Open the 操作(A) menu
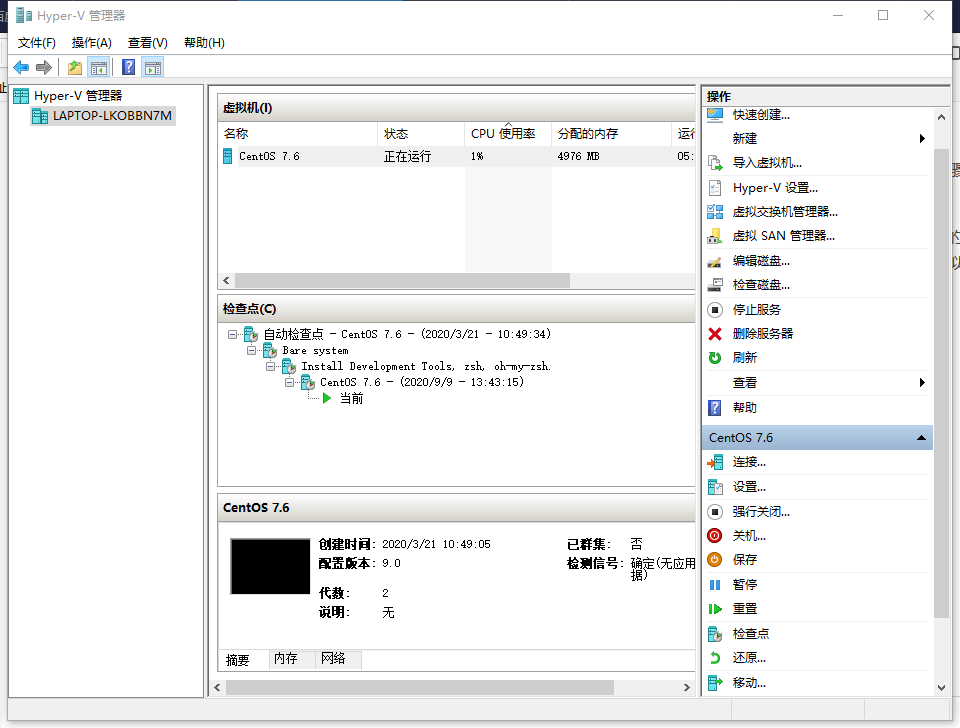The height and width of the screenshot is (728, 960). [x=92, y=43]
